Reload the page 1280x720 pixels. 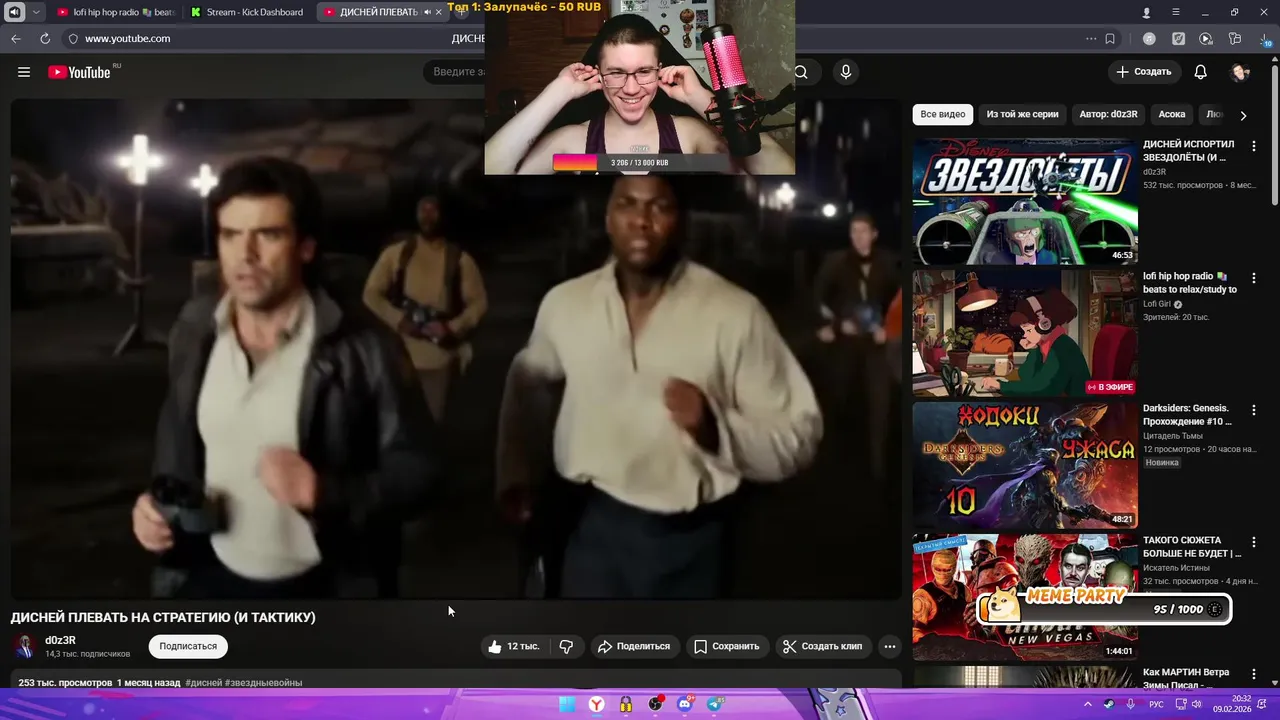pyautogui.click(x=45, y=39)
